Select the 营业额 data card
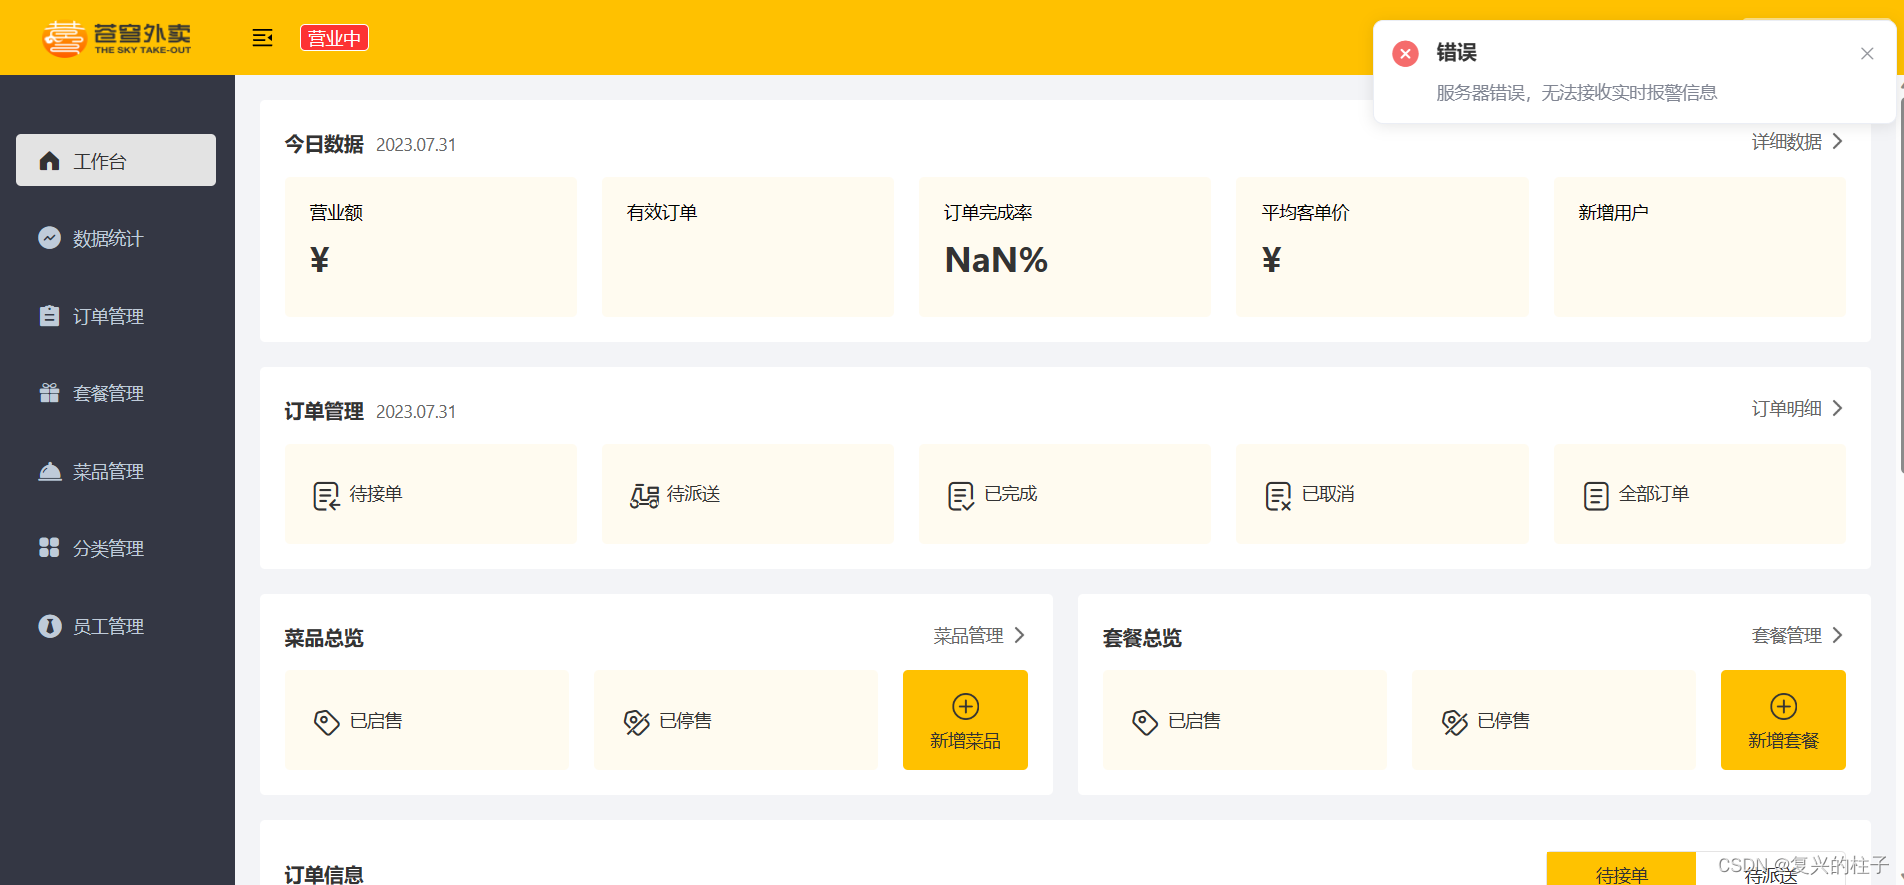Screen dimensions: 1904x885 (x=431, y=247)
